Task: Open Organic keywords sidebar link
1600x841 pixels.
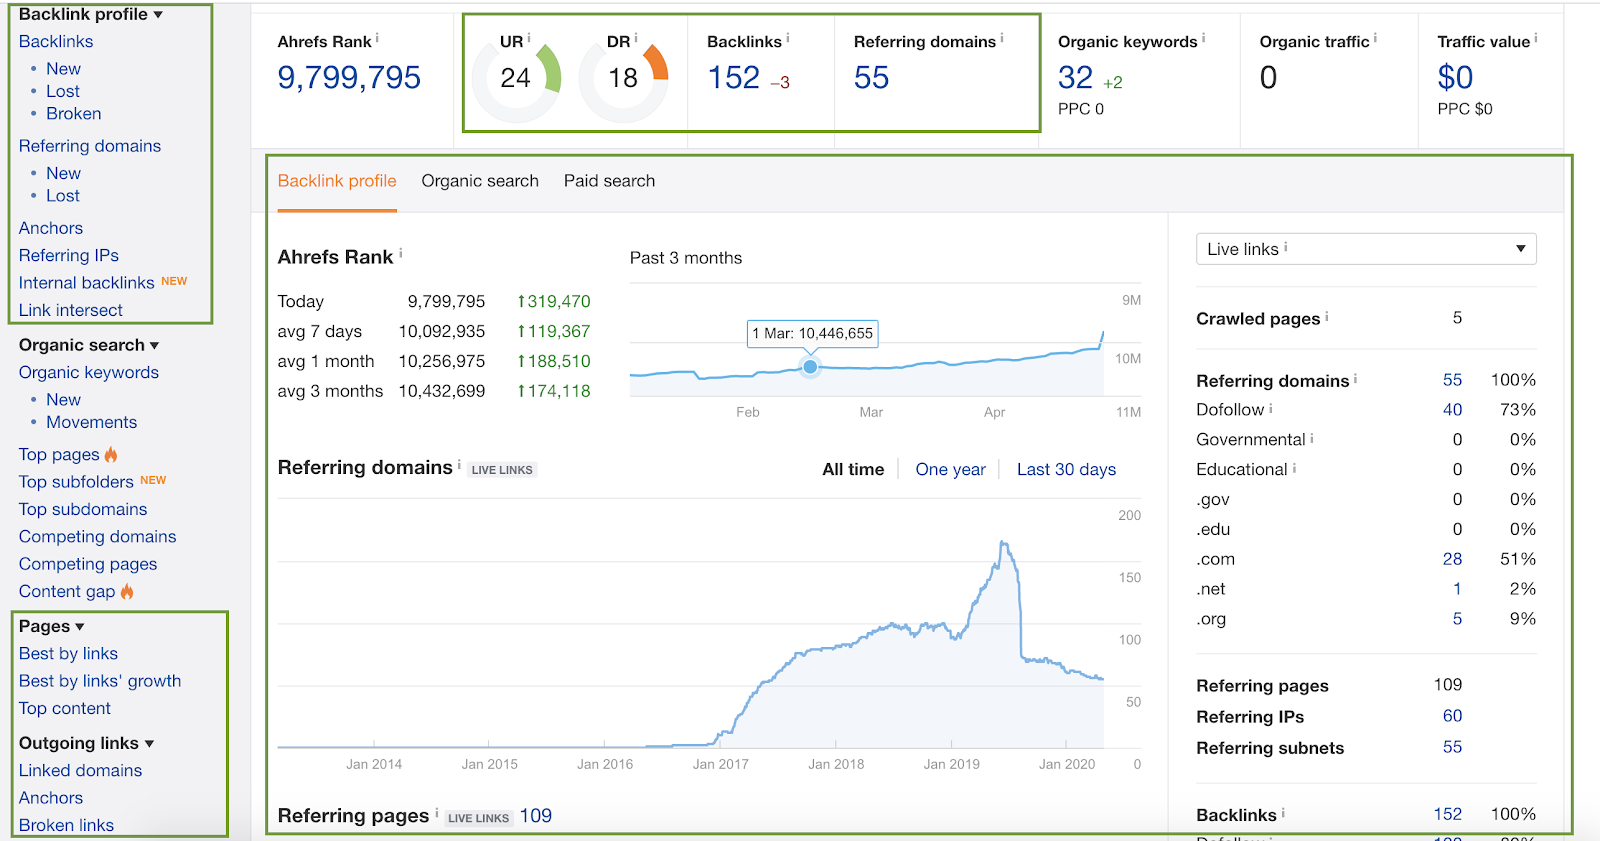Action: [89, 372]
